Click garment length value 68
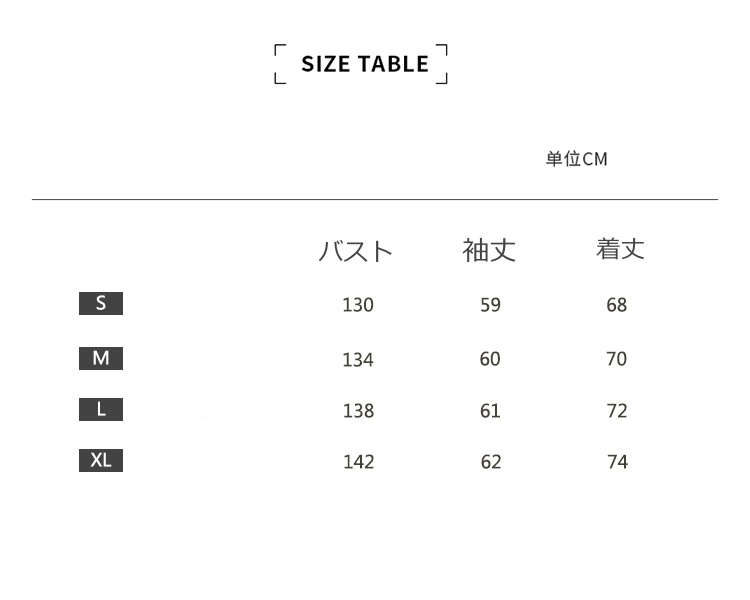 (617, 305)
